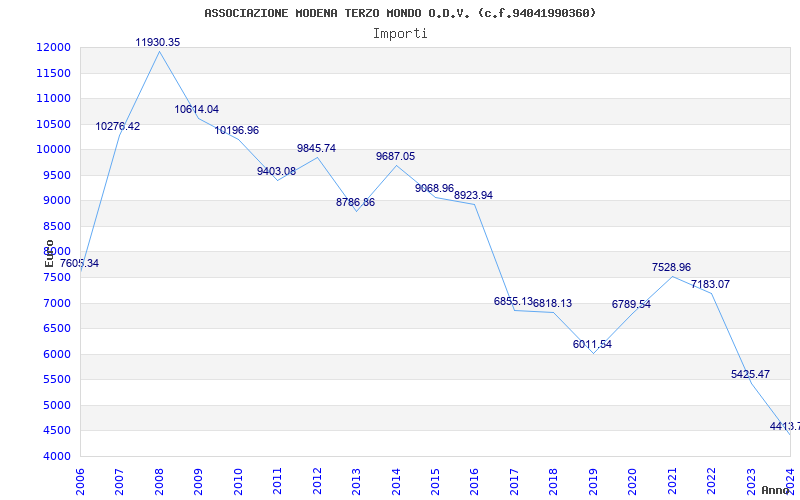The image size is (800, 500).
Task: Select the 2017 year on x-axis
Action: click(x=514, y=482)
